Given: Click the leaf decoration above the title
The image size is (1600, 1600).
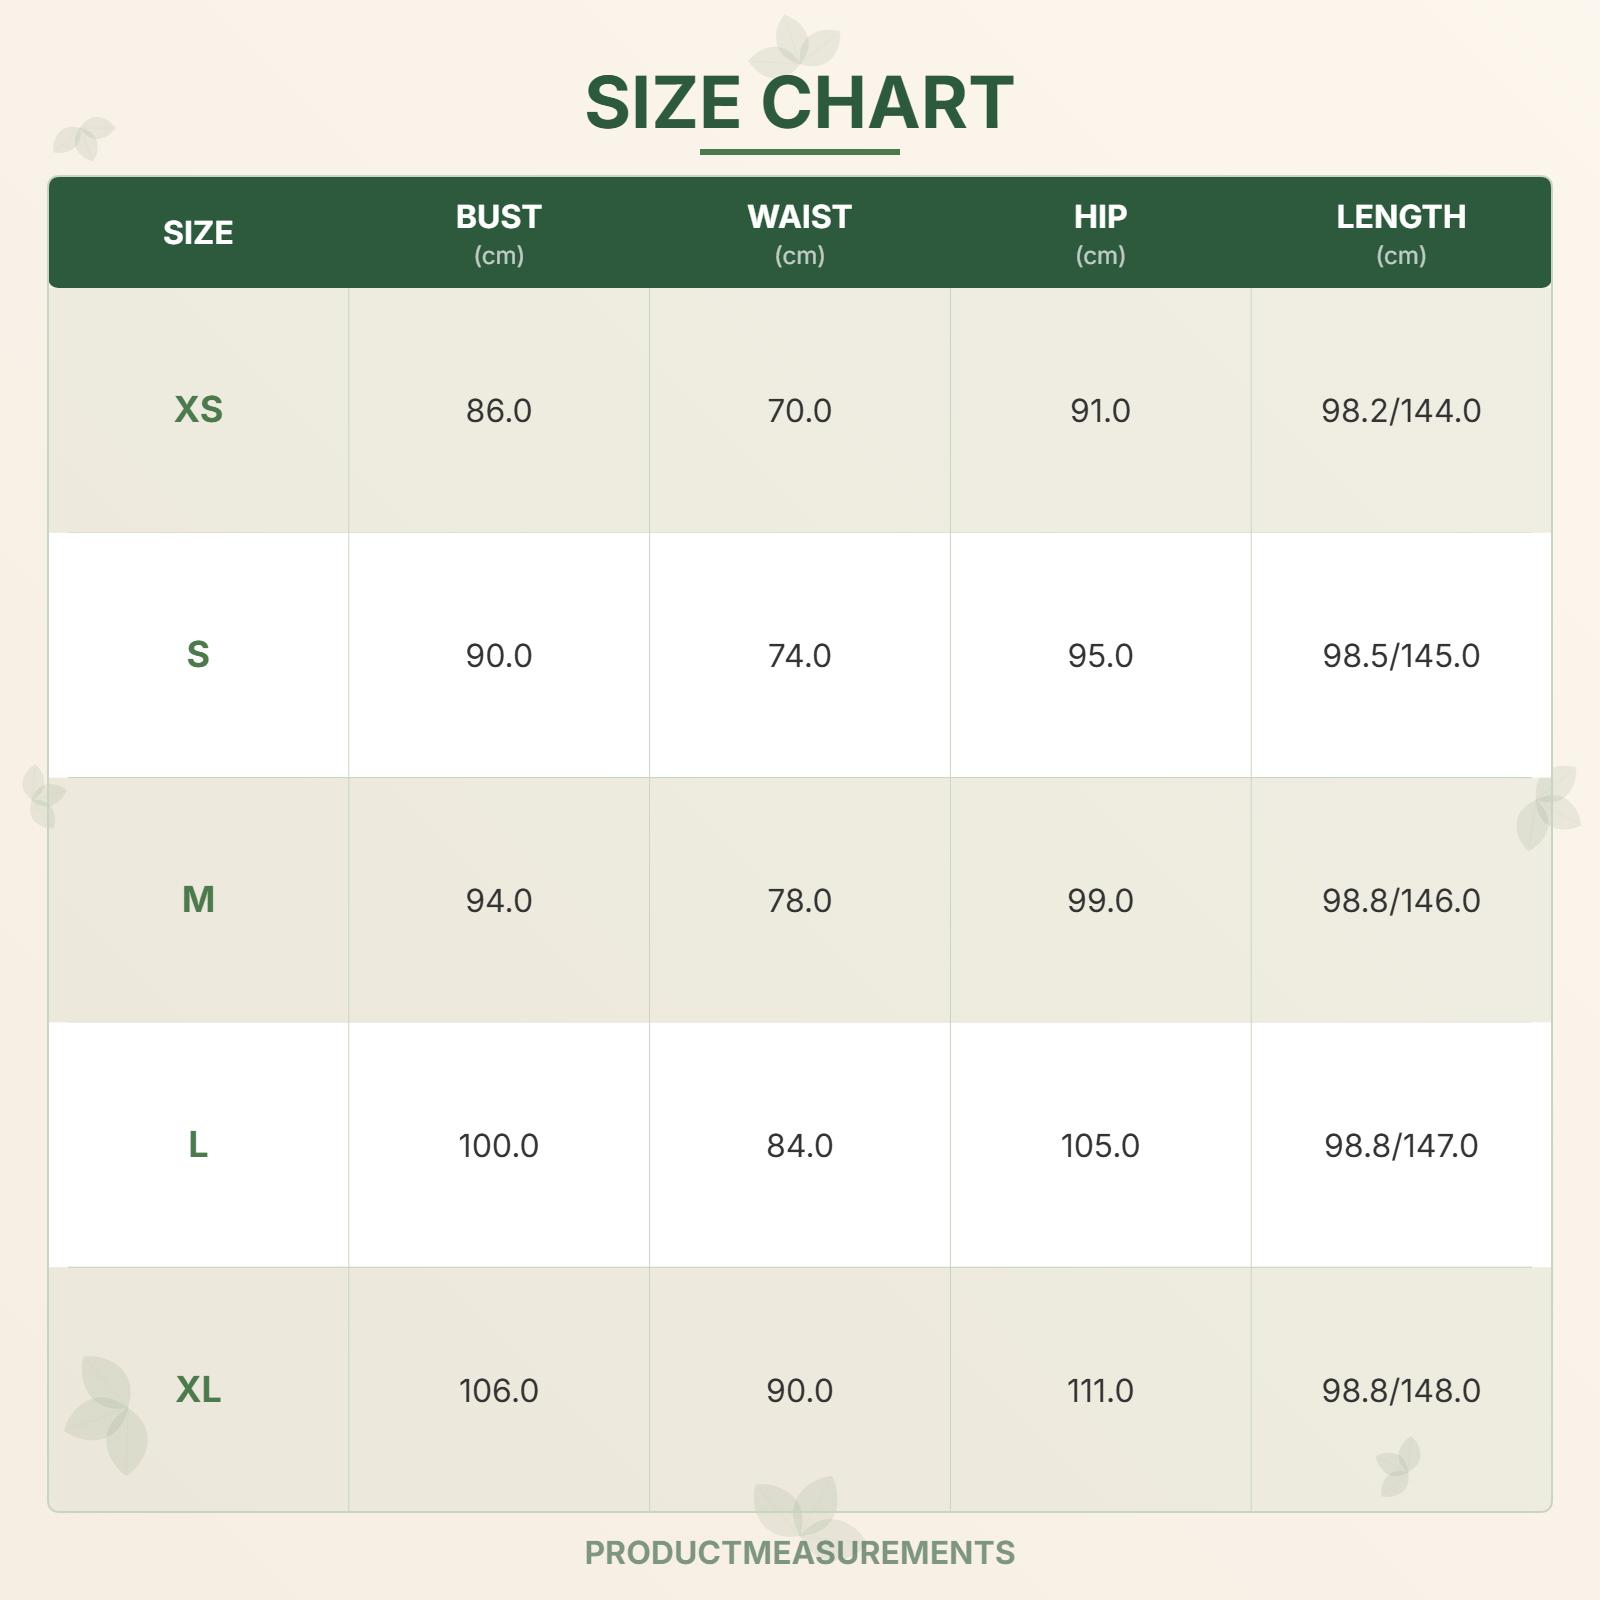Looking at the screenshot, I should pyautogui.click(x=795, y=44).
